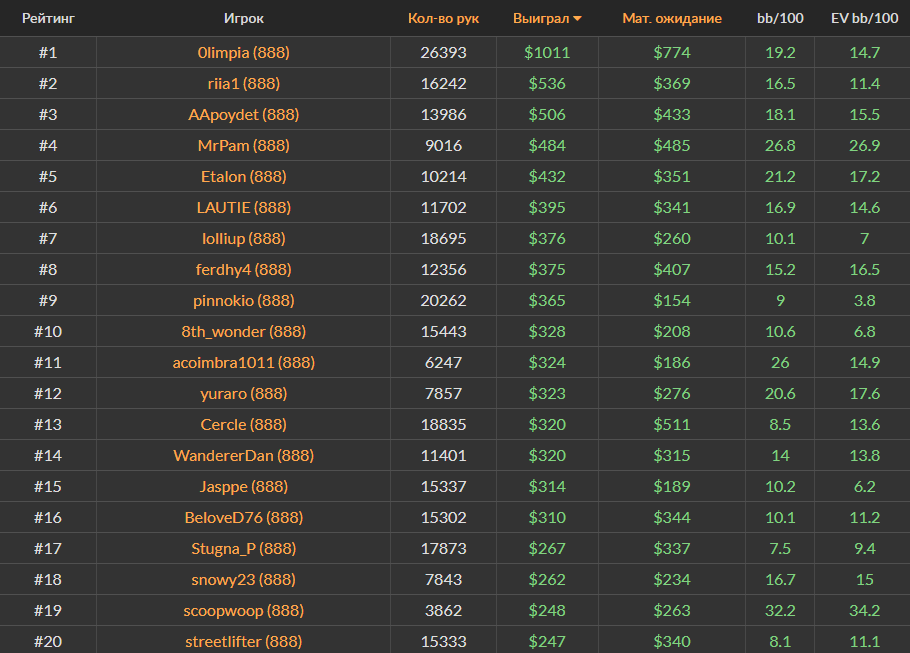Sort table by Кол-во рук column

[x=443, y=18]
